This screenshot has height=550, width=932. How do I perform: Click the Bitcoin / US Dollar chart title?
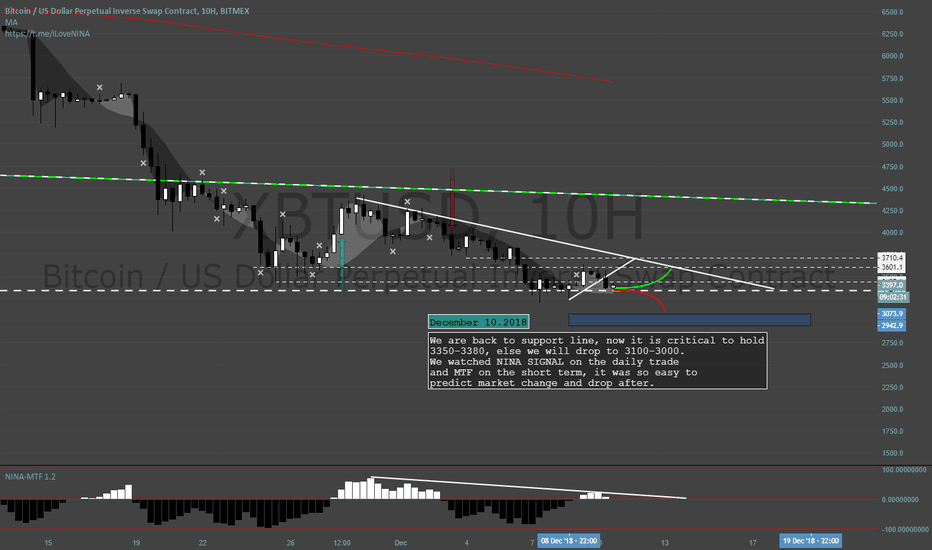[x=127, y=11]
